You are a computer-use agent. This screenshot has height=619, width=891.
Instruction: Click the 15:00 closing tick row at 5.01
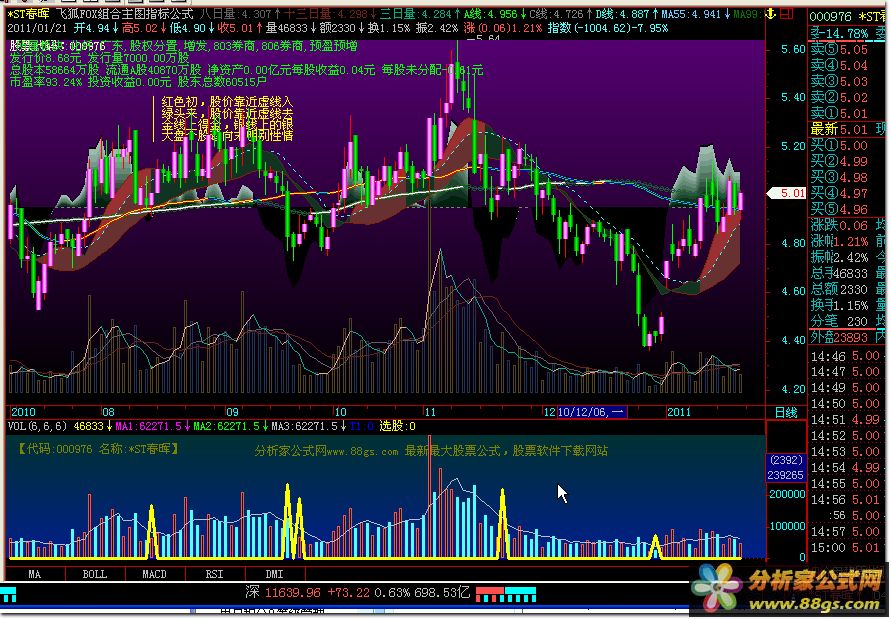[848, 548]
